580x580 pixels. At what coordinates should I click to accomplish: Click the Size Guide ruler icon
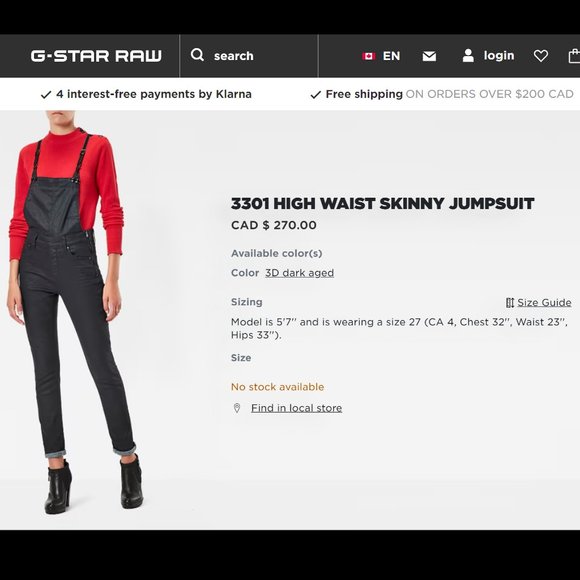coord(510,303)
